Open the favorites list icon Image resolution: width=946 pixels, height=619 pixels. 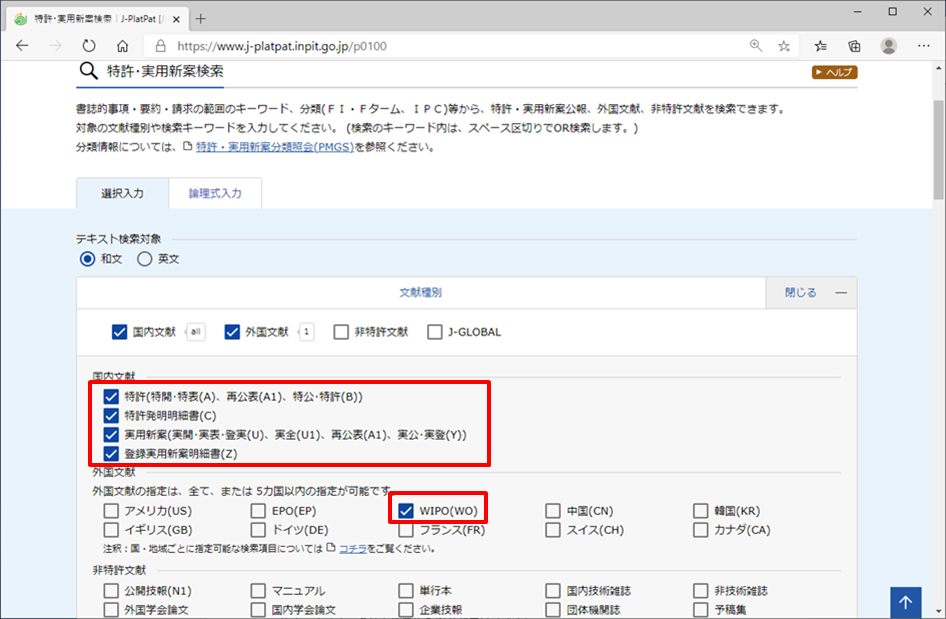point(820,46)
